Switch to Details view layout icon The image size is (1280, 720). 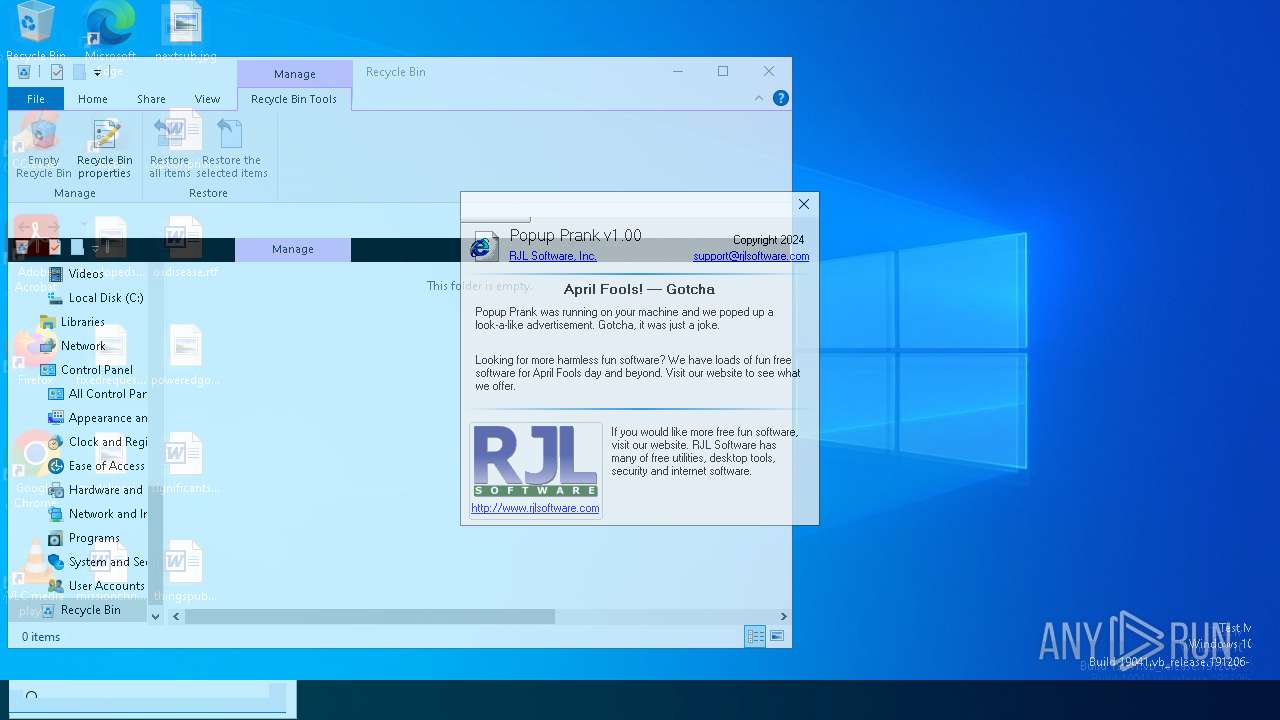(755, 636)
